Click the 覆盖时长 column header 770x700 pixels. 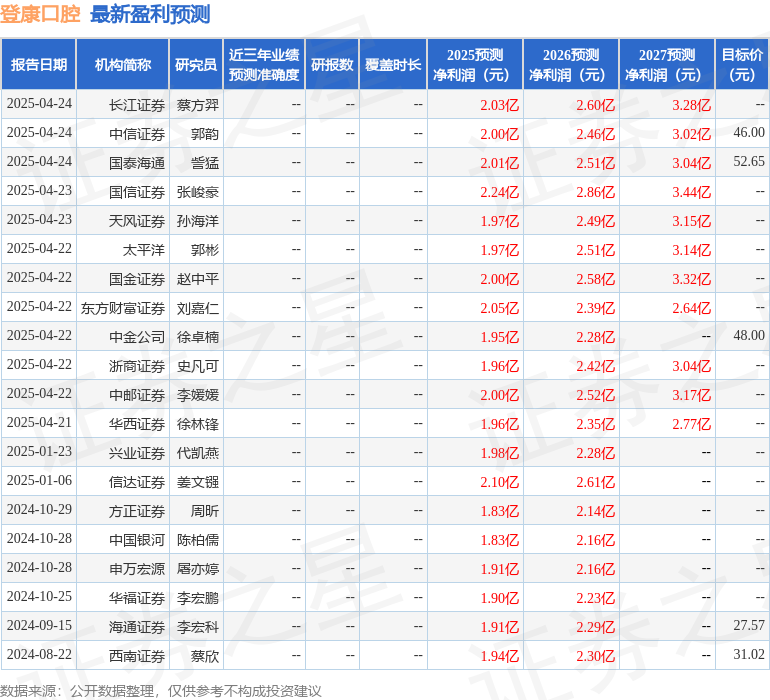point(393,64)
